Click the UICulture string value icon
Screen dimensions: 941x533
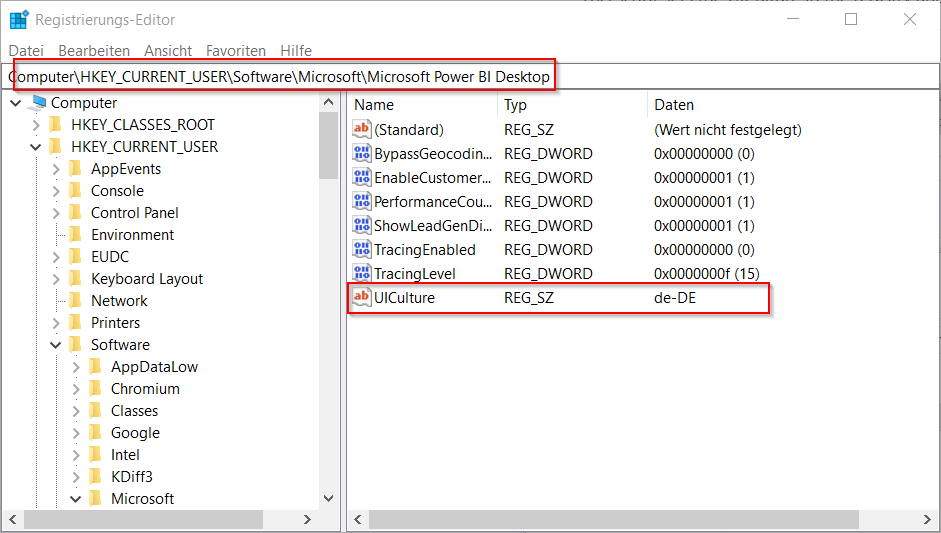pos(362,297)
